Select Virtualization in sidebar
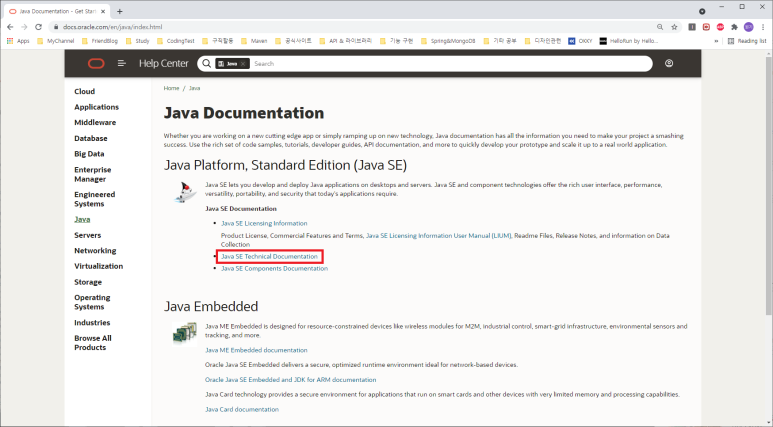The width and height of the screenshot is (773, 427). coord(99,266)
